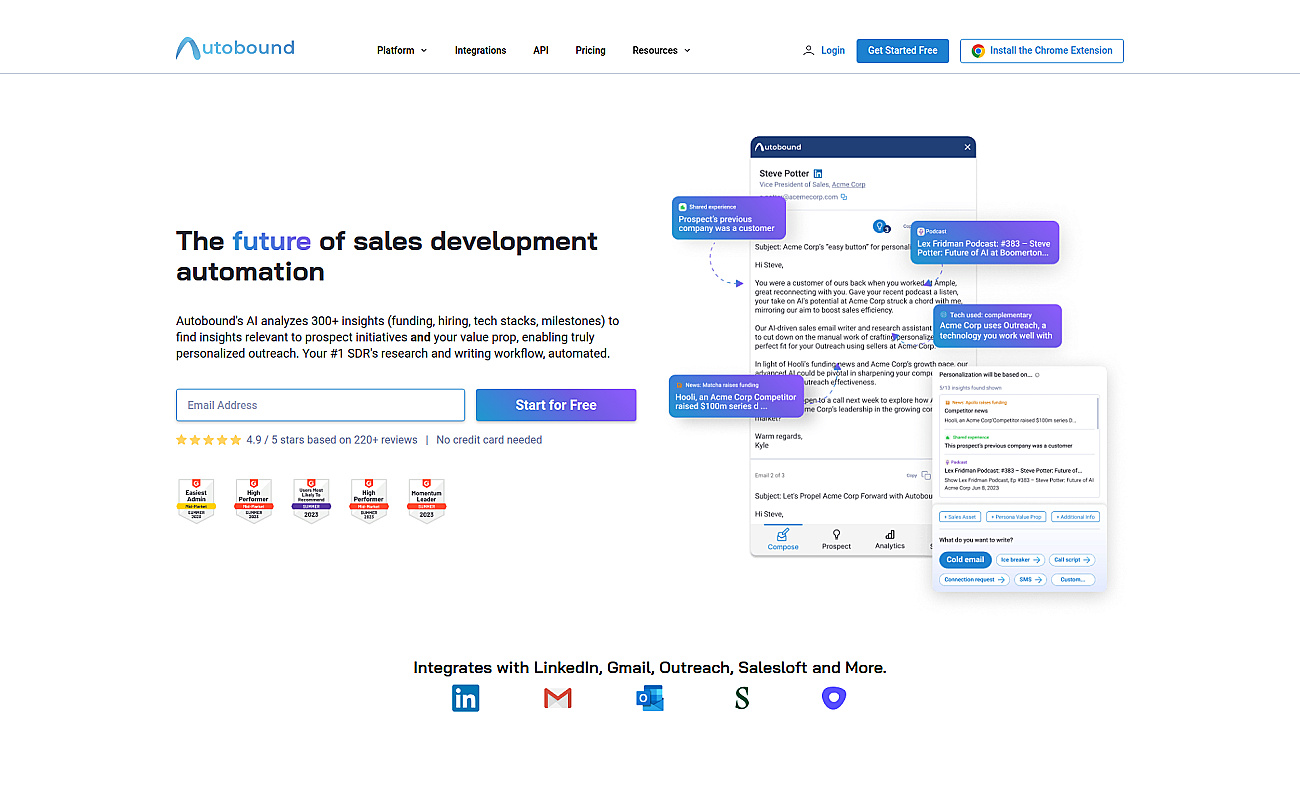The image size is (1300, 788).
Task: Click the five-star rating graphic
Action: [208, 440]
